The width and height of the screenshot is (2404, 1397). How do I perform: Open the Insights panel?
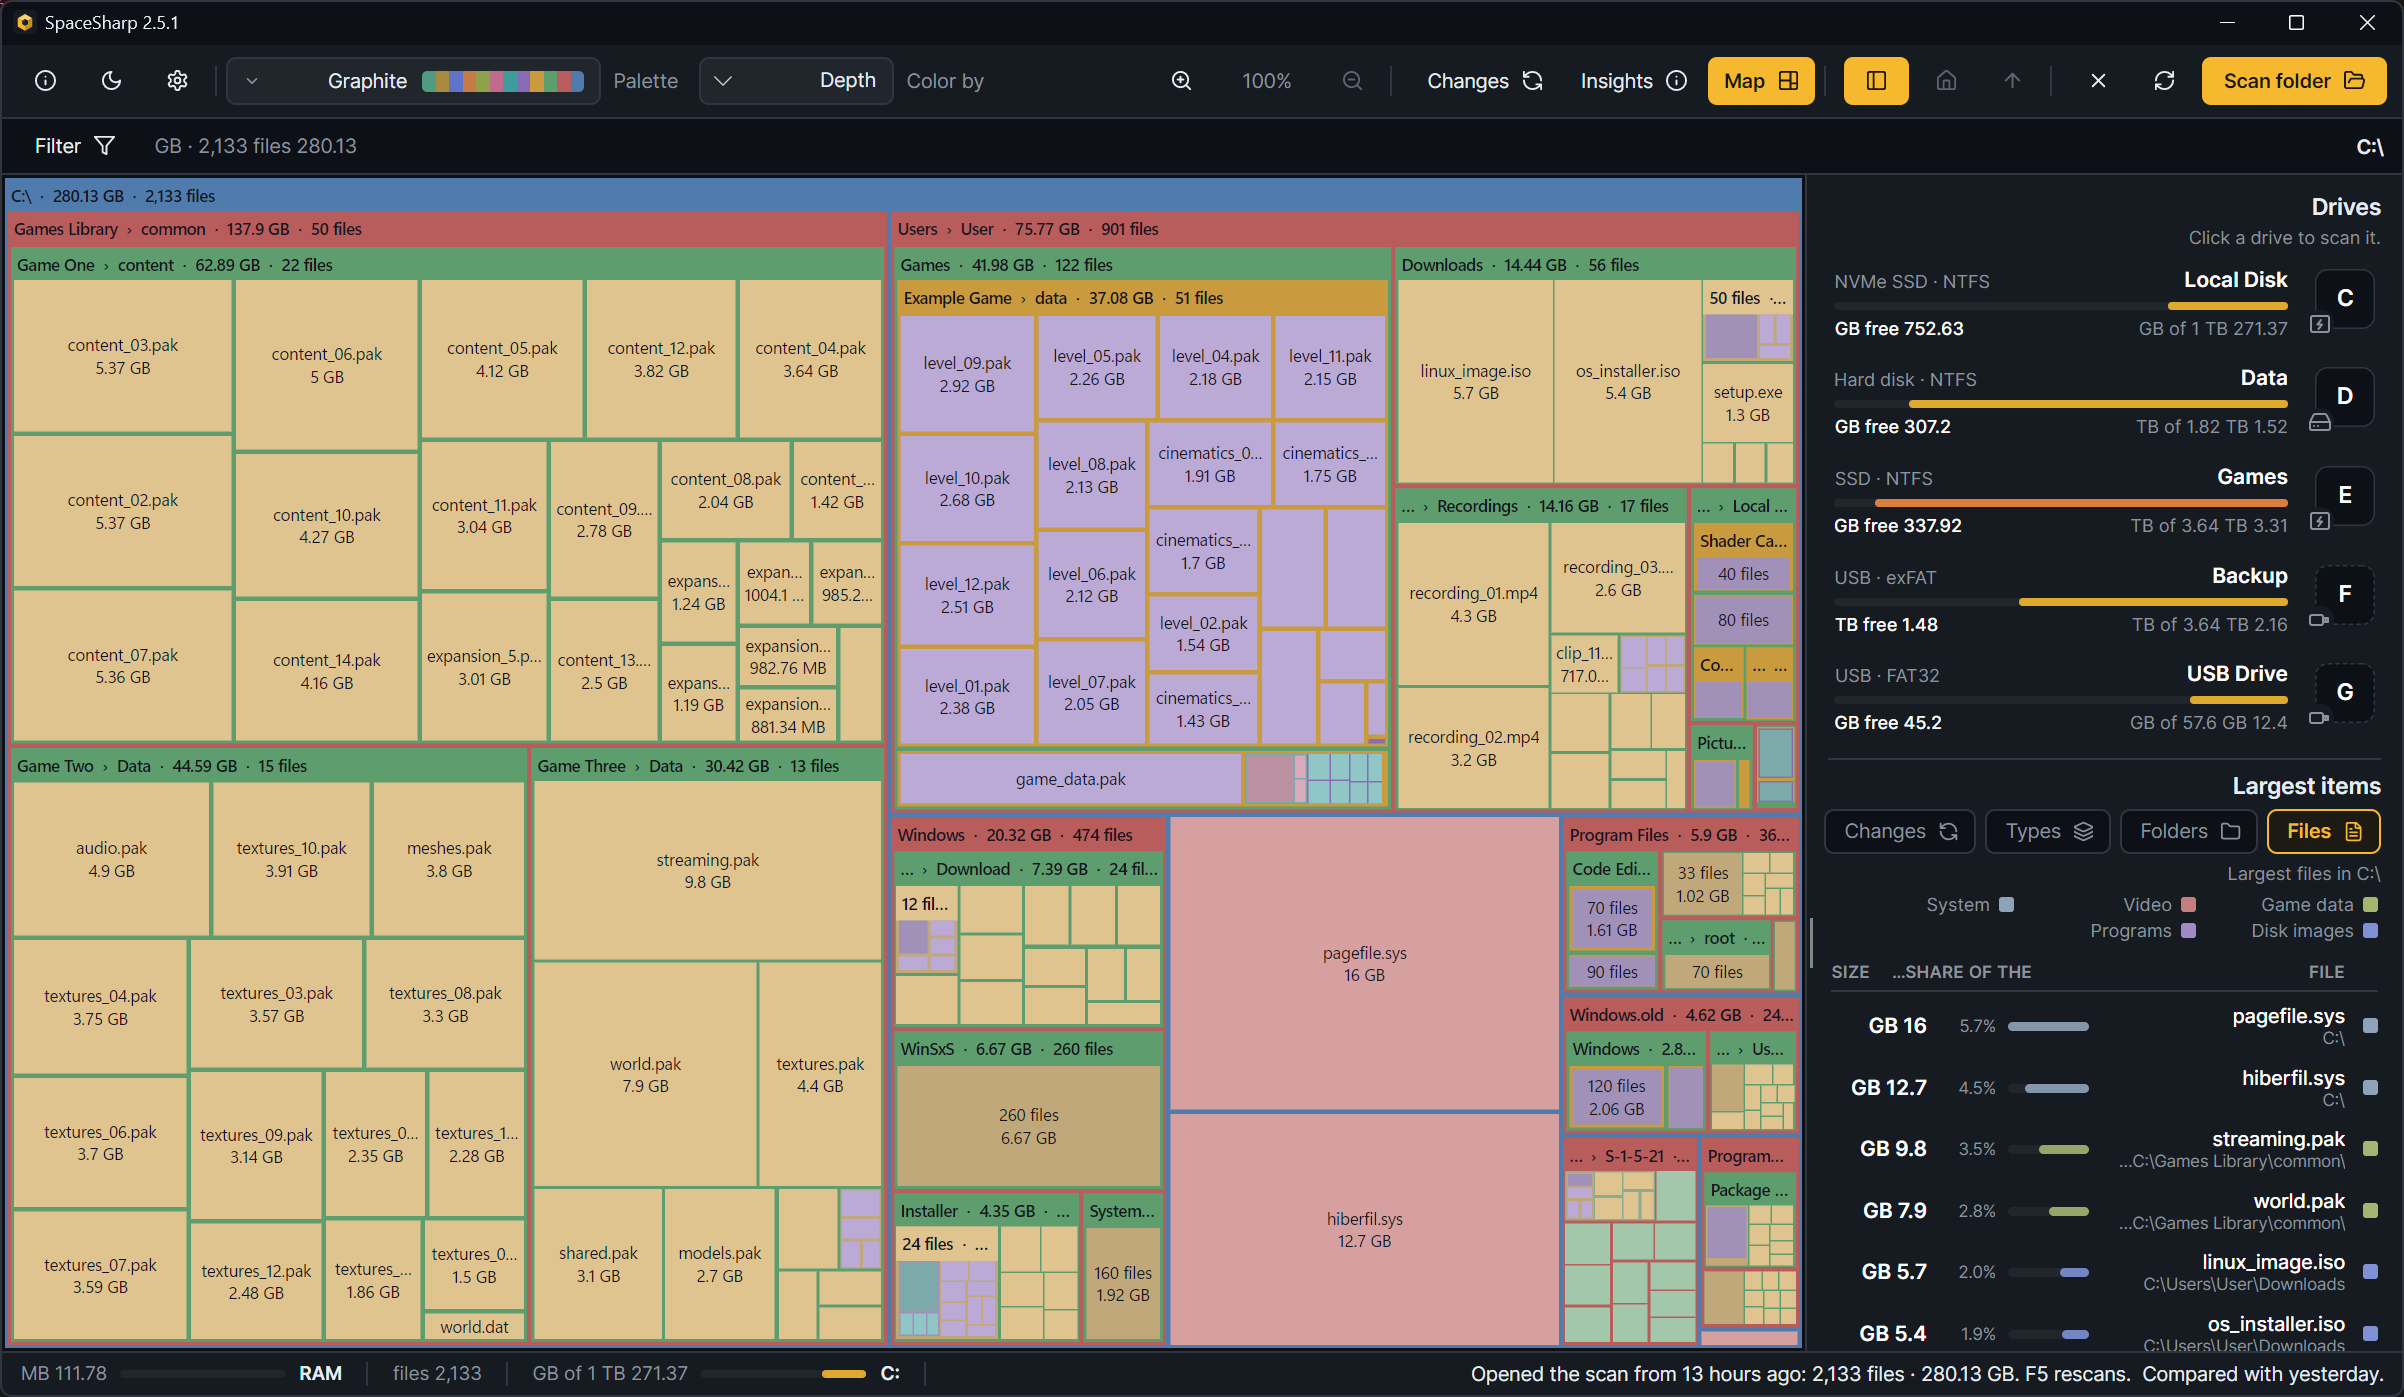1633,81
